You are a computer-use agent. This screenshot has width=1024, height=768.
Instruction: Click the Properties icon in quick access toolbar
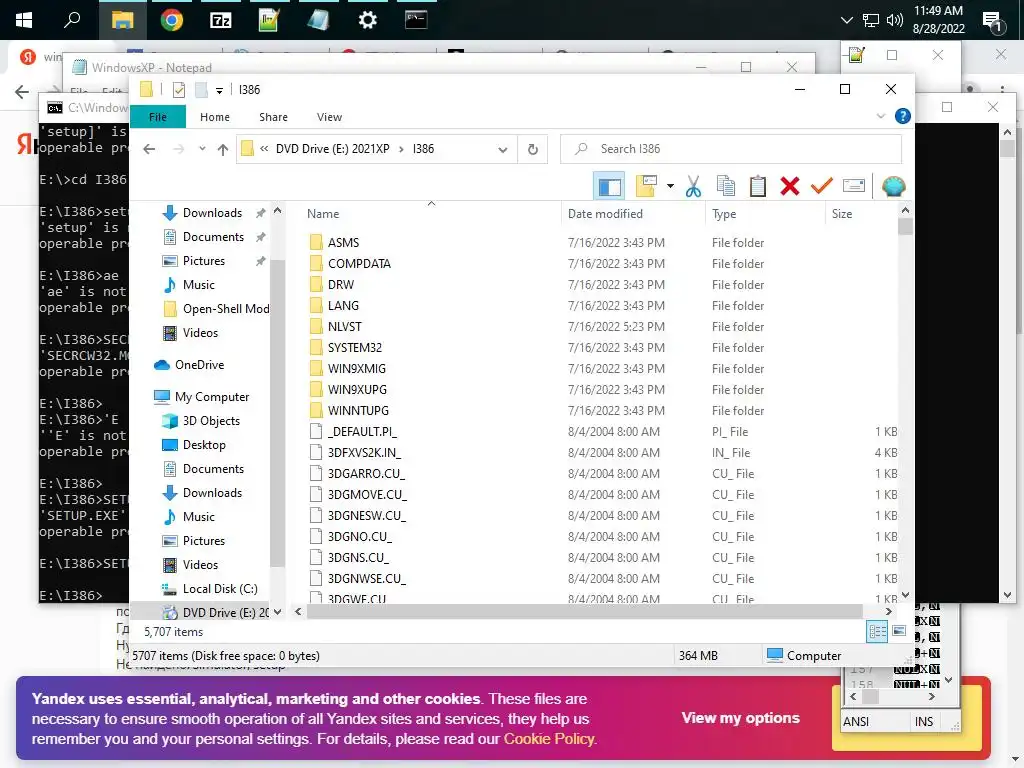[178, 89]
